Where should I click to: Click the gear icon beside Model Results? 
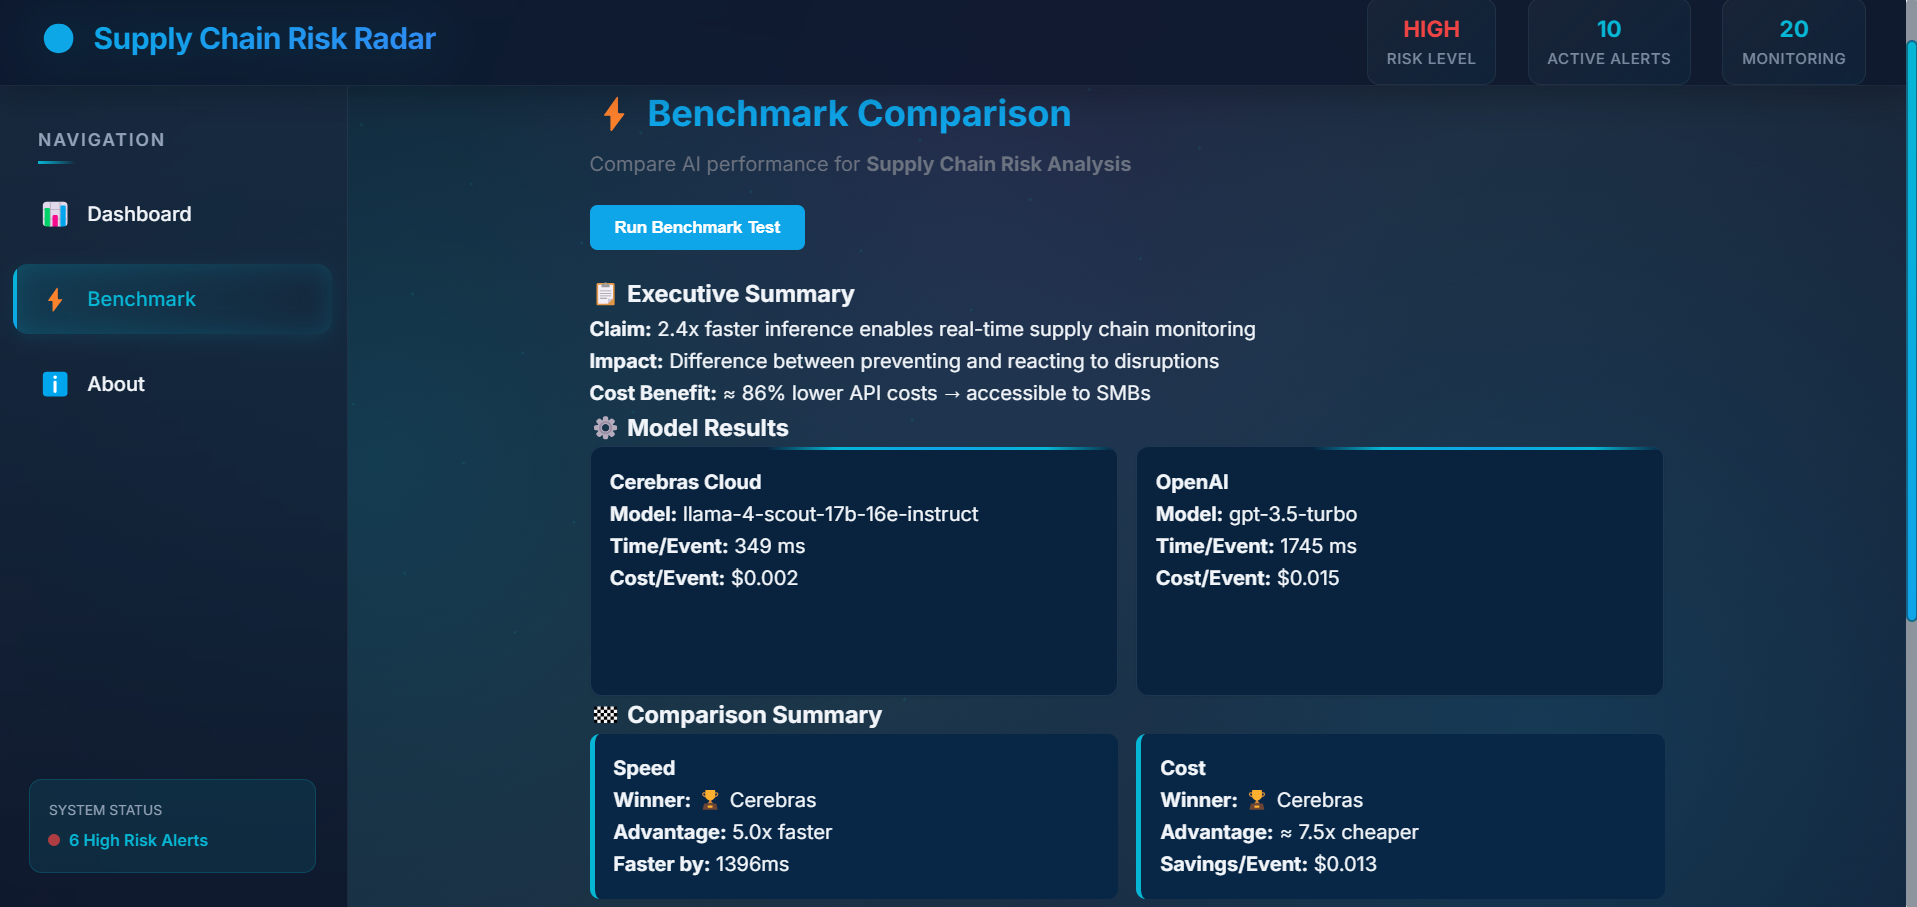[604, 428]
